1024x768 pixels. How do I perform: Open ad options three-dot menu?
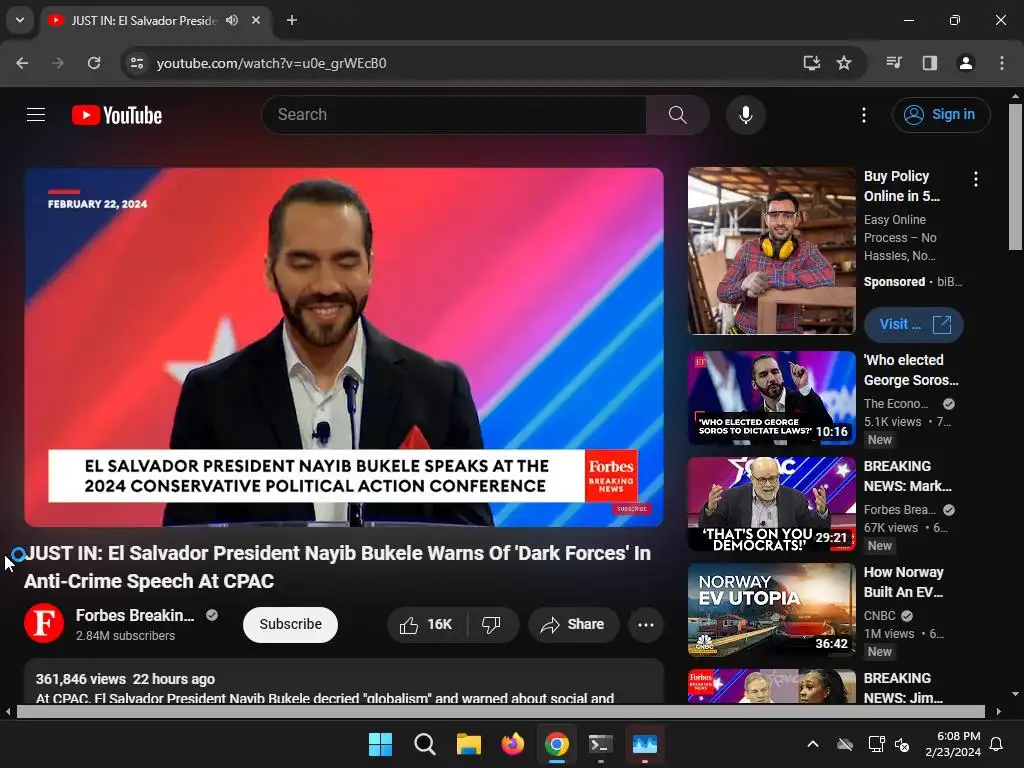[x=976, y=179]
